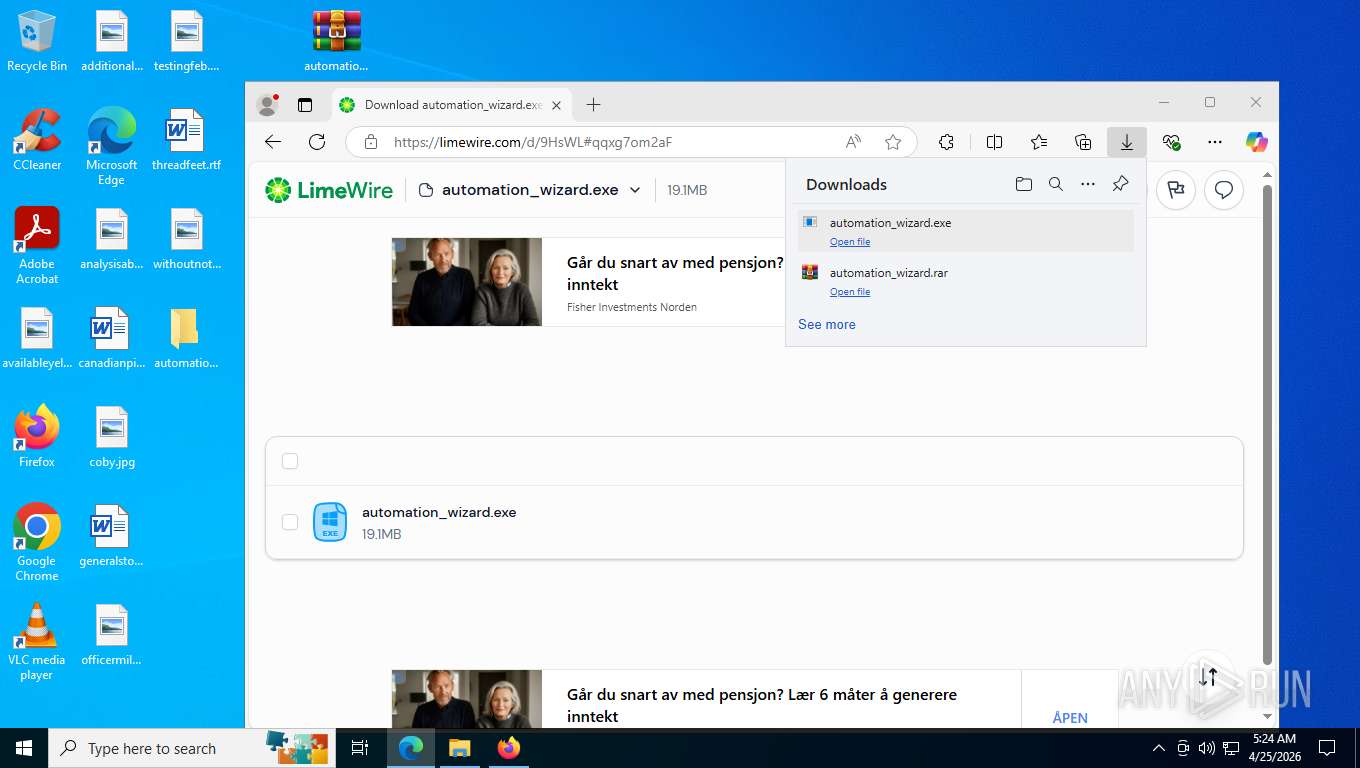Screen dimensions: 1360x768
Task: Toggle the Downloads toolbar button
Action: pyautogui.click(x=1127, y=142)
